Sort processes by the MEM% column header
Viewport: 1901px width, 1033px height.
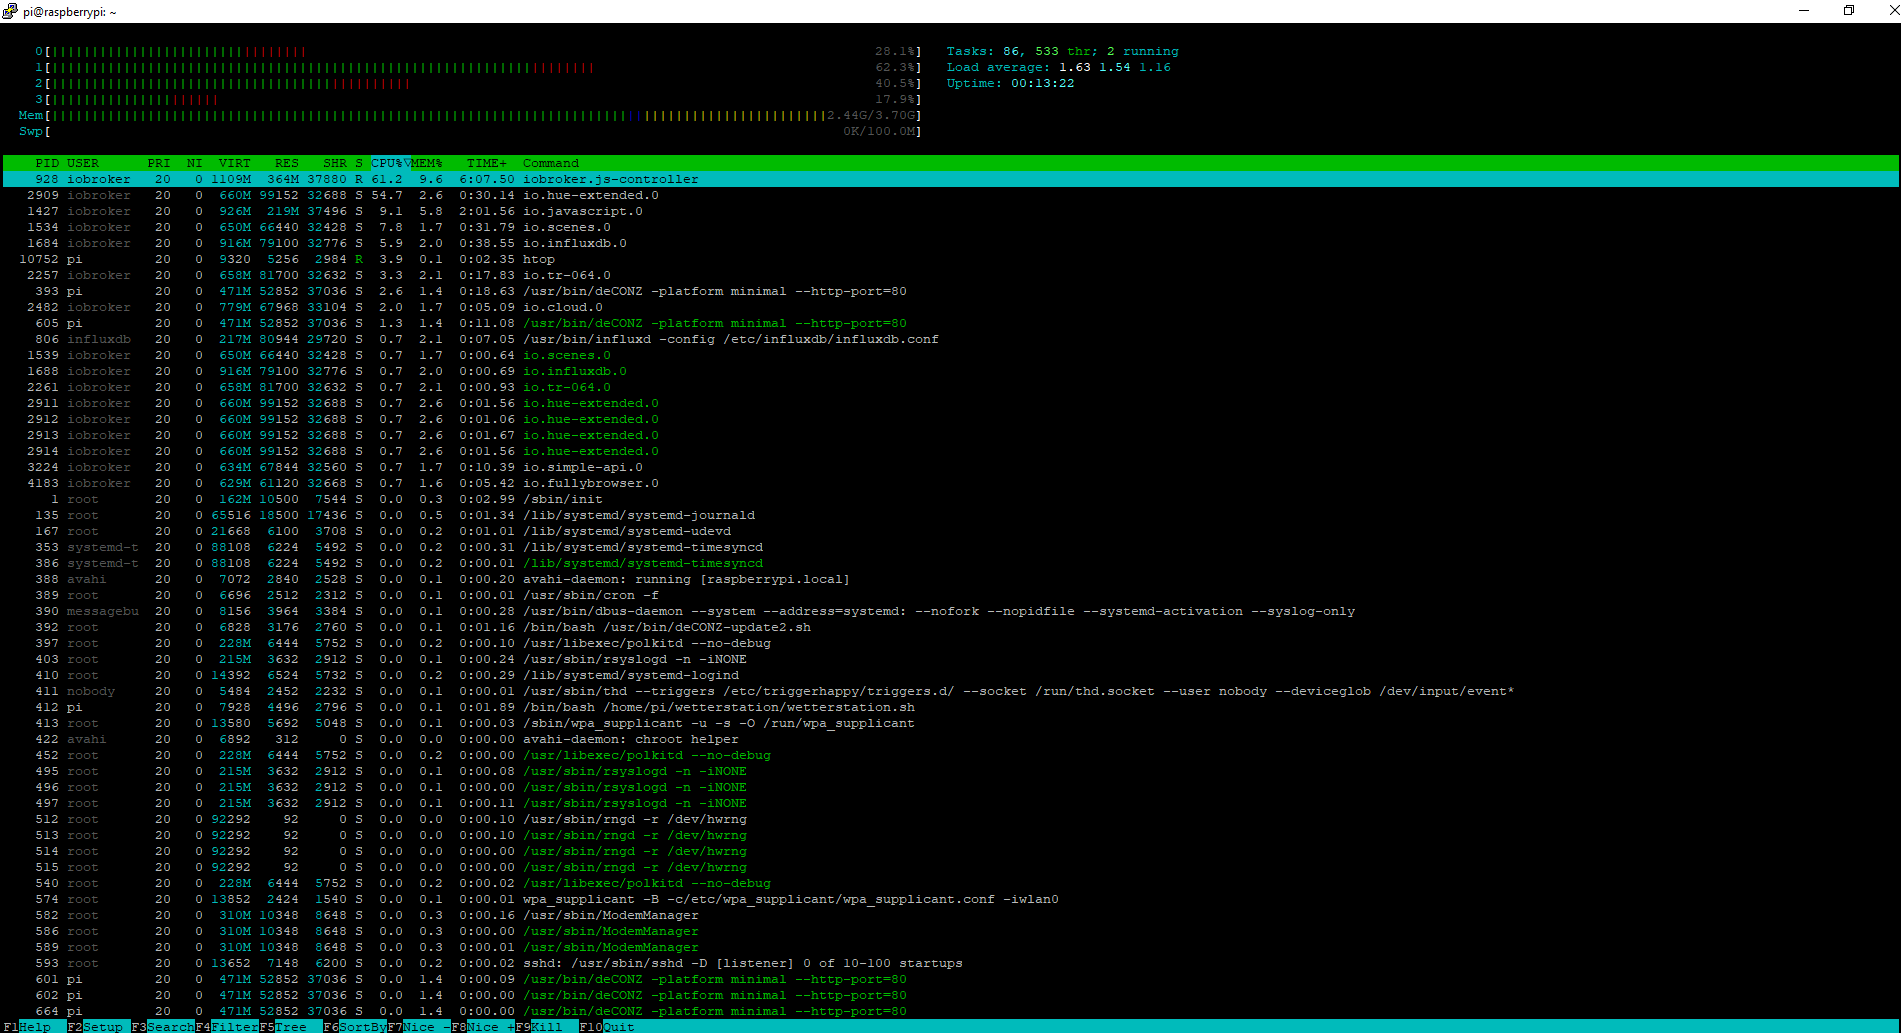(x=427, y=163)
